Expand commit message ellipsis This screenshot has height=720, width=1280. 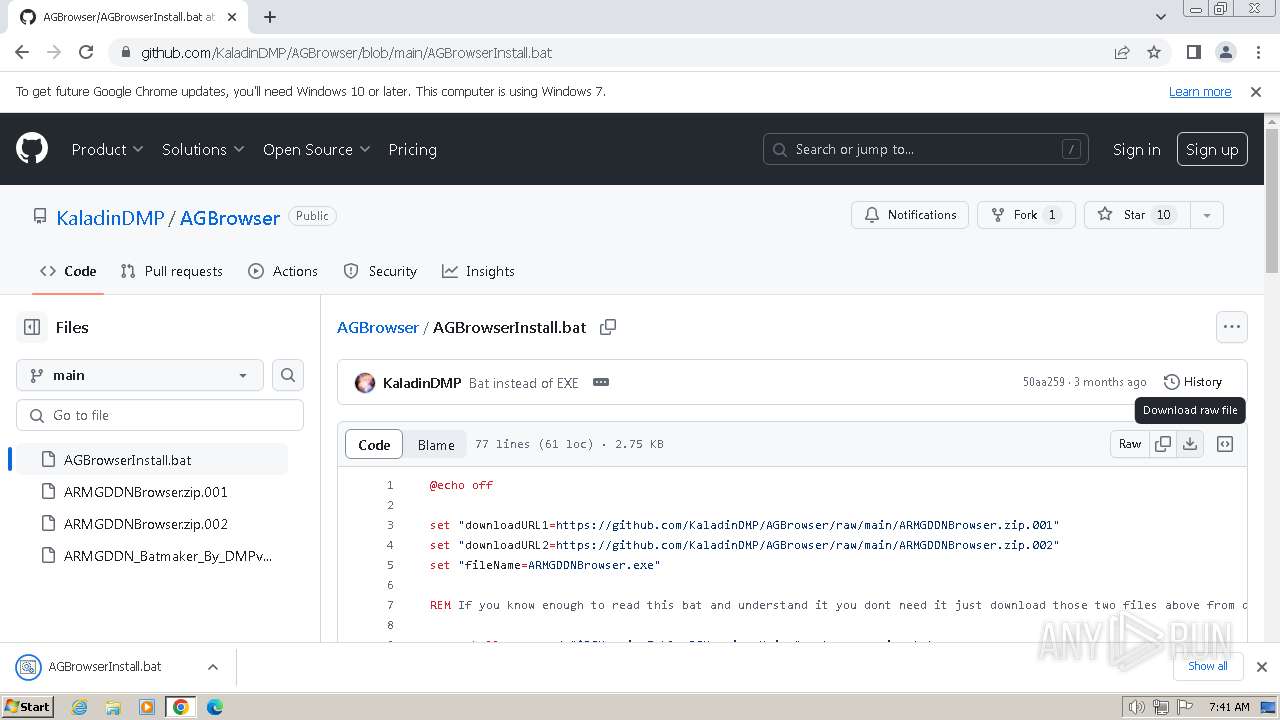pos(601,382)
